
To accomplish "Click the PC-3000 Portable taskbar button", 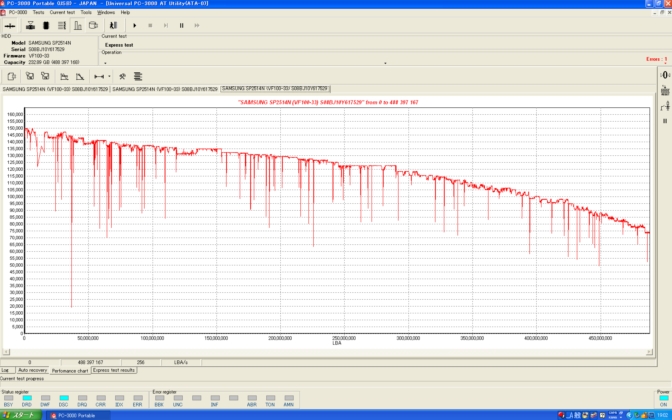I will (78, 415).
